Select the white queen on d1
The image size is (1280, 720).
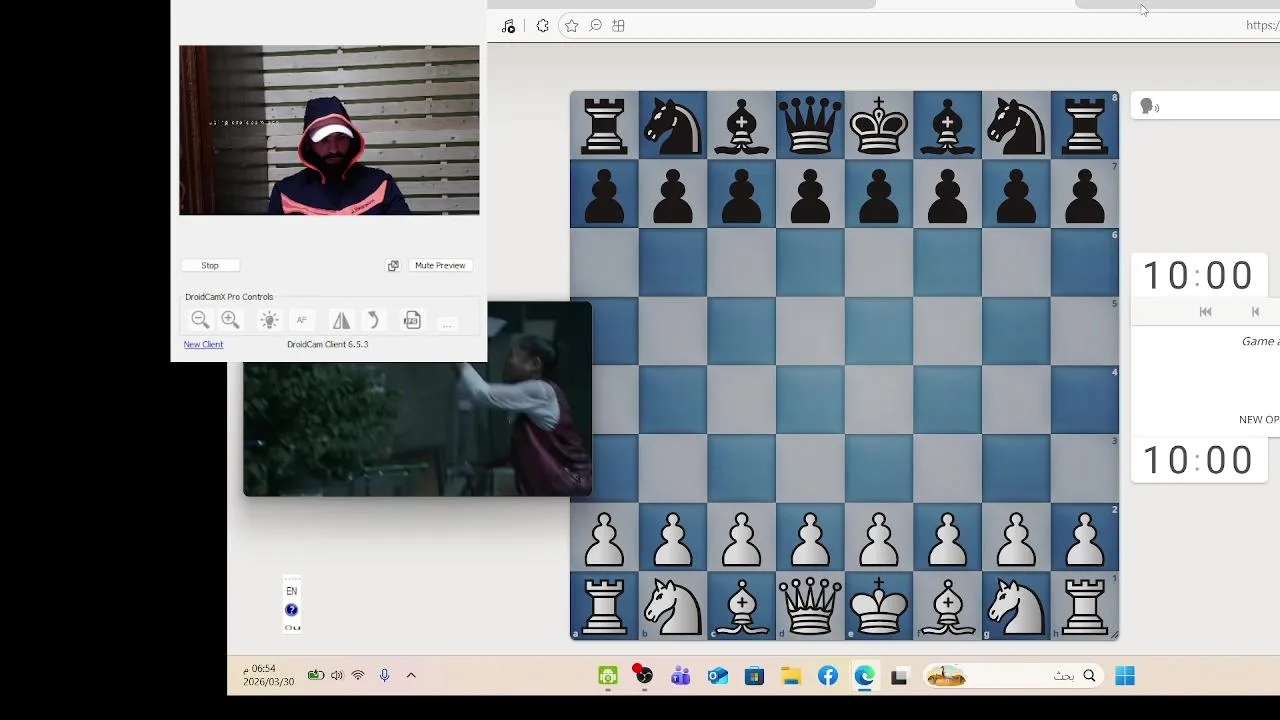point(810,606)
